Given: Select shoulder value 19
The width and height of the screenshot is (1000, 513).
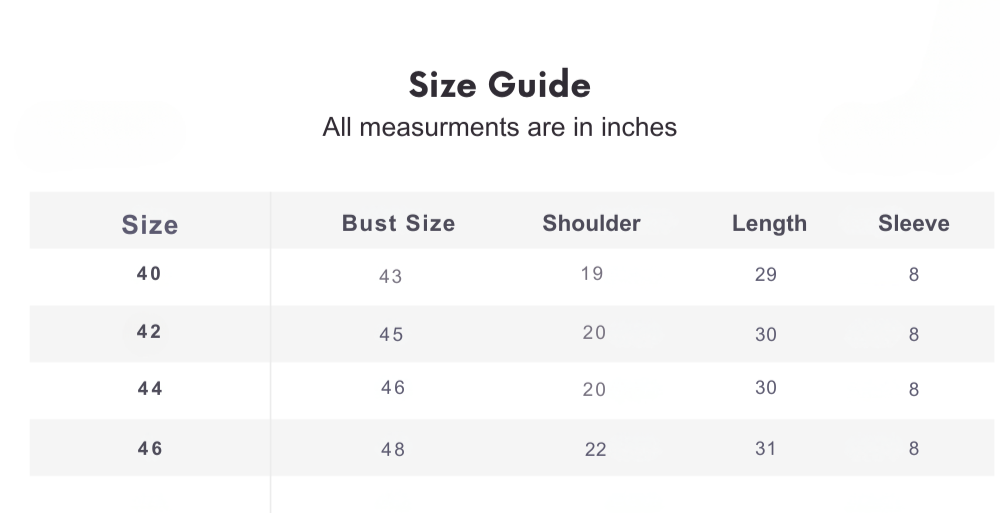Looking at the screenshot, I should click(x=592, y=273).
